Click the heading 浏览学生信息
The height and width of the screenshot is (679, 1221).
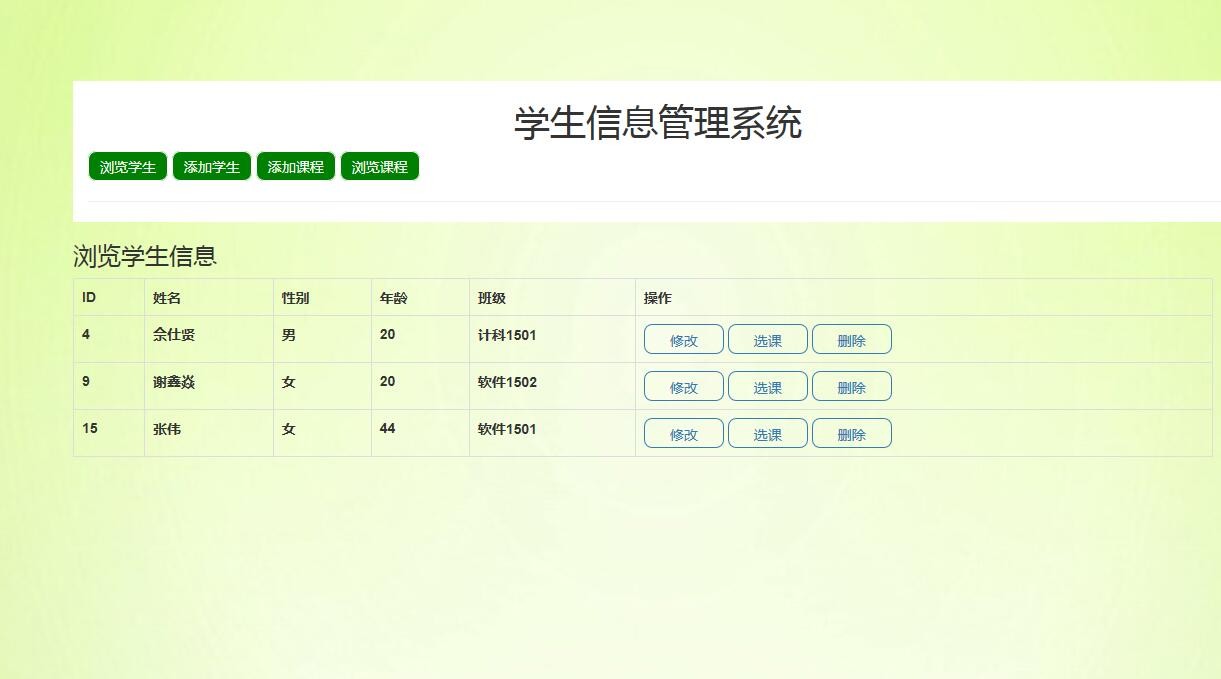pyautogui.click(x=145, y=256)
